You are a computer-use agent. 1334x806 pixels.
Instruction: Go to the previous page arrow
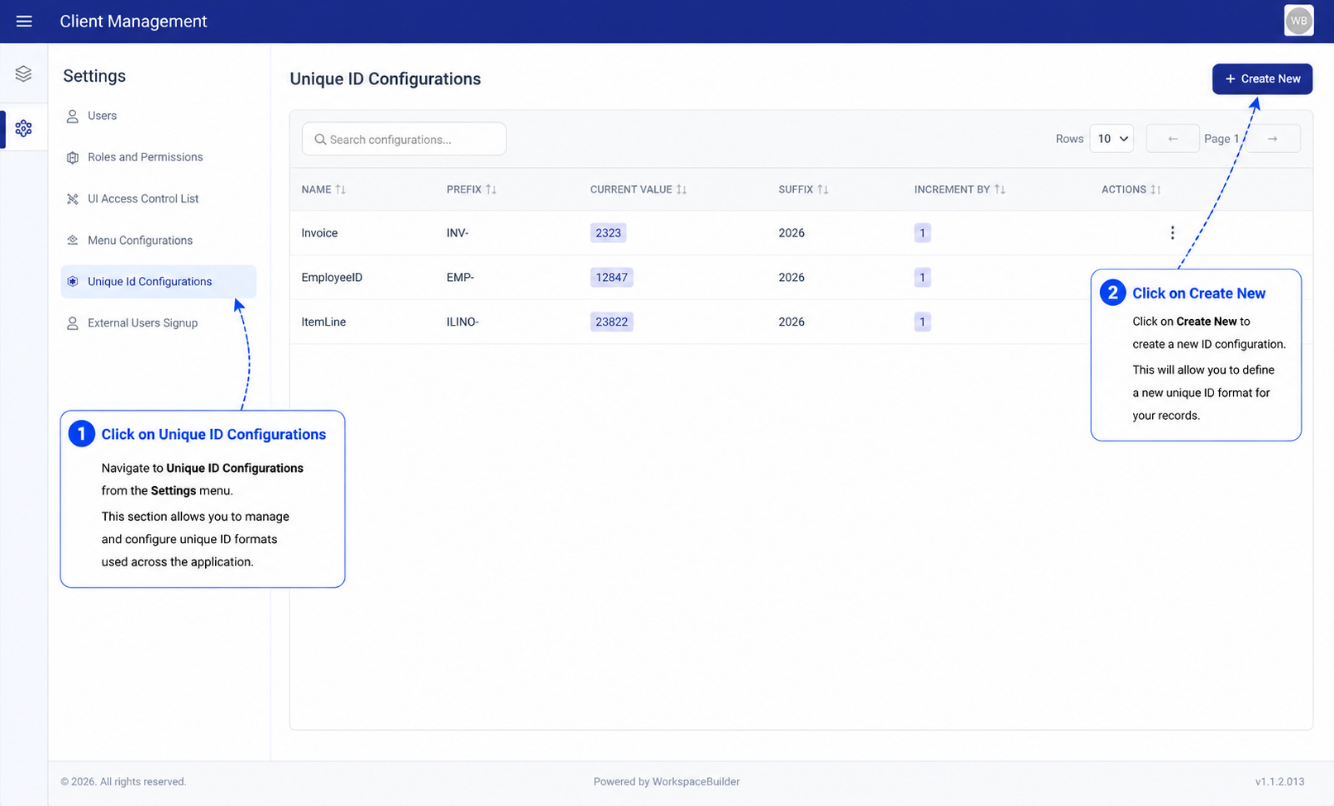tap(1173, 139)
